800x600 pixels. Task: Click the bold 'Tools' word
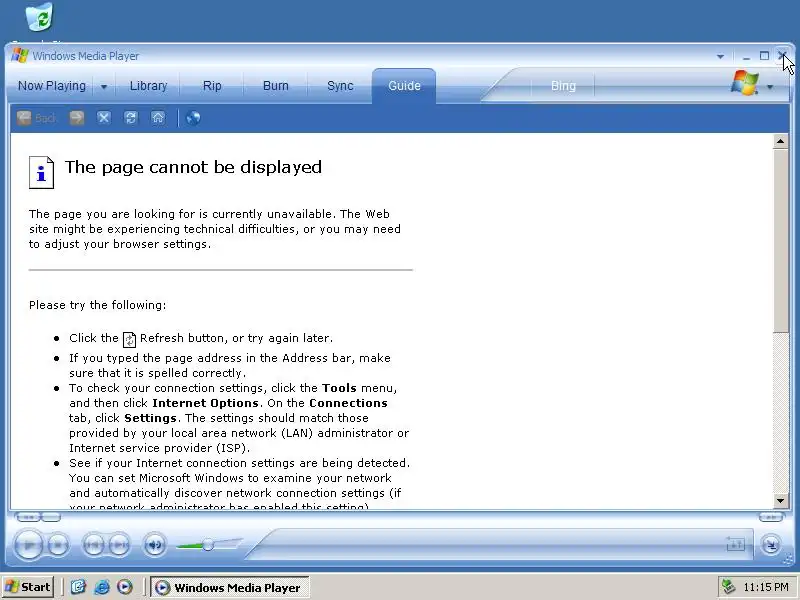click(x=339, y=388)
